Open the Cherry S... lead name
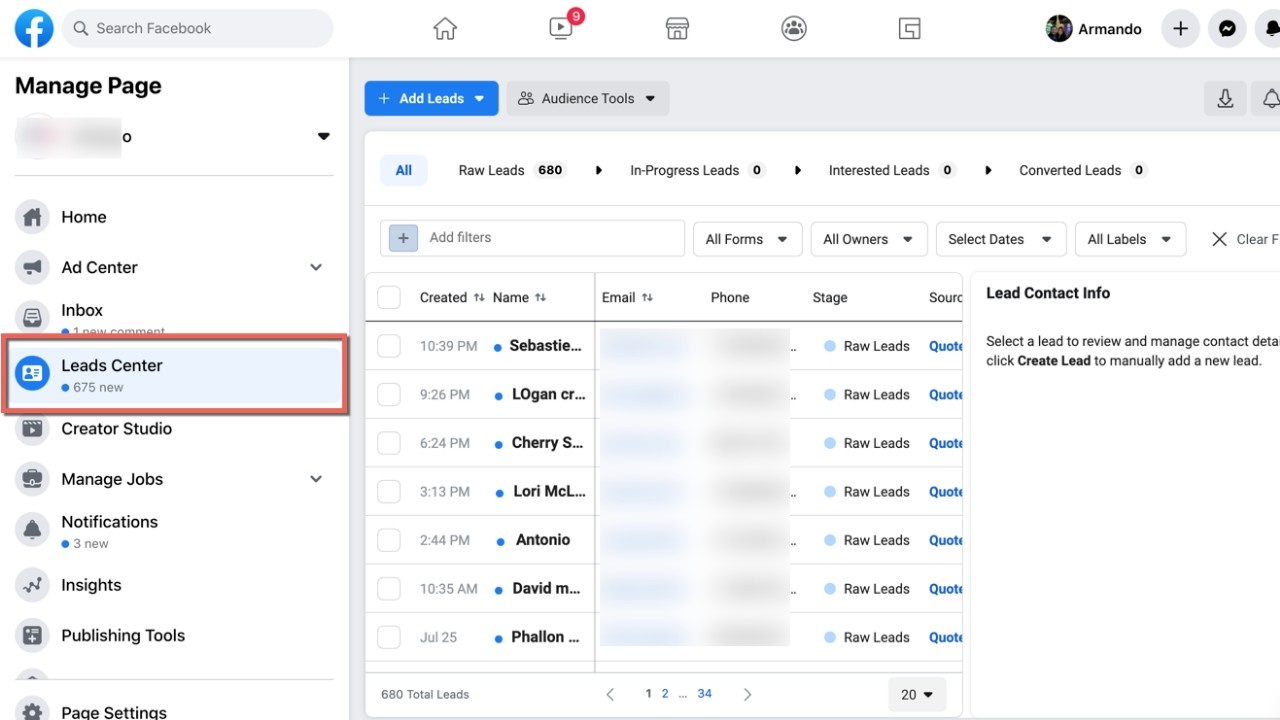 click(x=548, y=443)
